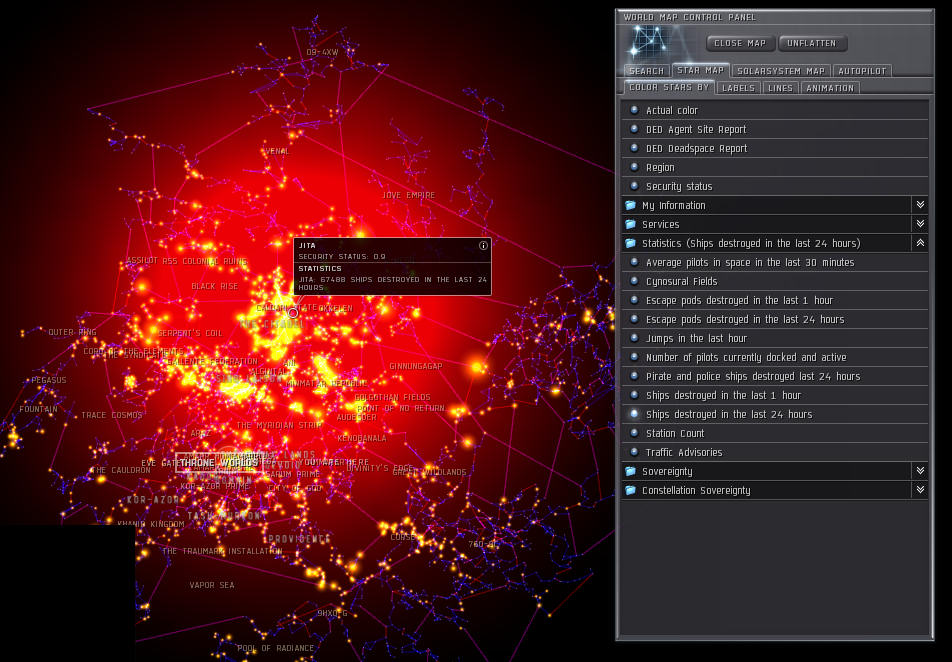Switch to the Solarsystem Map tab
The image size is (952, 662).
[x=780, y=71]
